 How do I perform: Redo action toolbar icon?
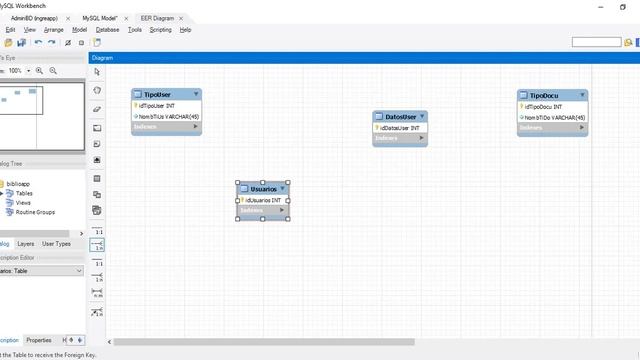pyautogui.click(x=52, y=42)
